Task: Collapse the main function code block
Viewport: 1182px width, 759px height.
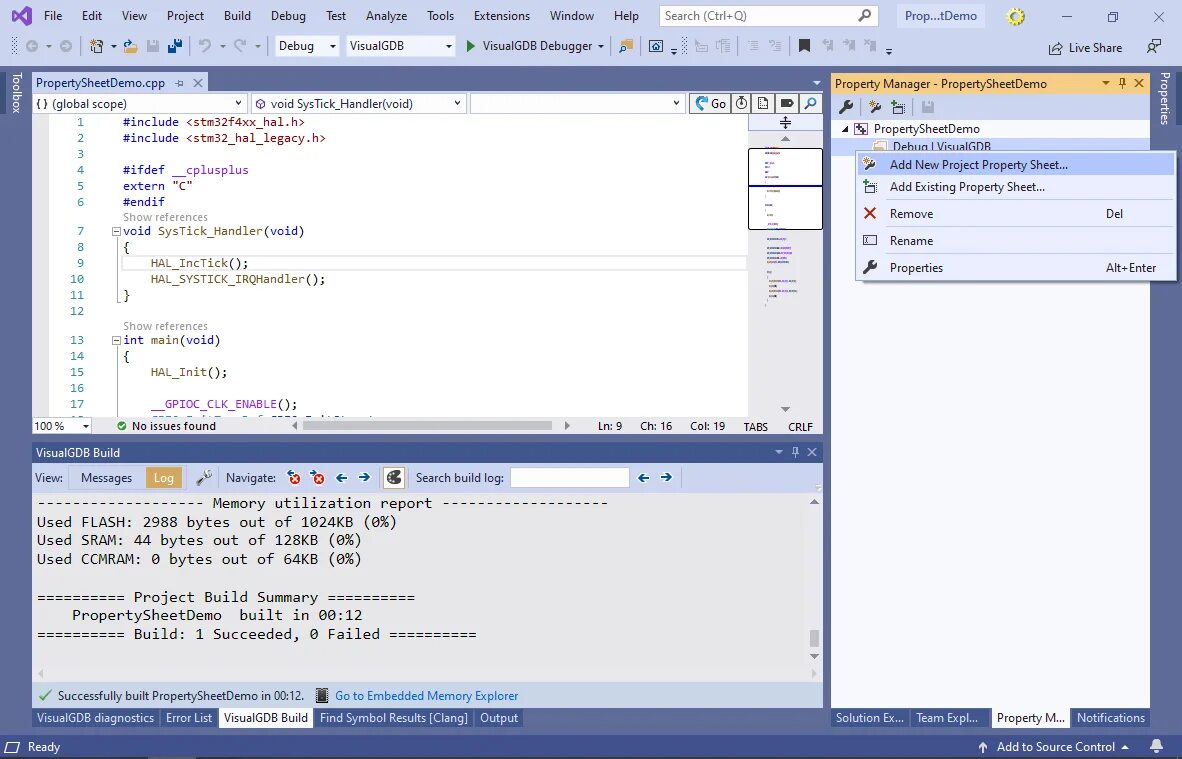Action: click(x=116, y=341)
